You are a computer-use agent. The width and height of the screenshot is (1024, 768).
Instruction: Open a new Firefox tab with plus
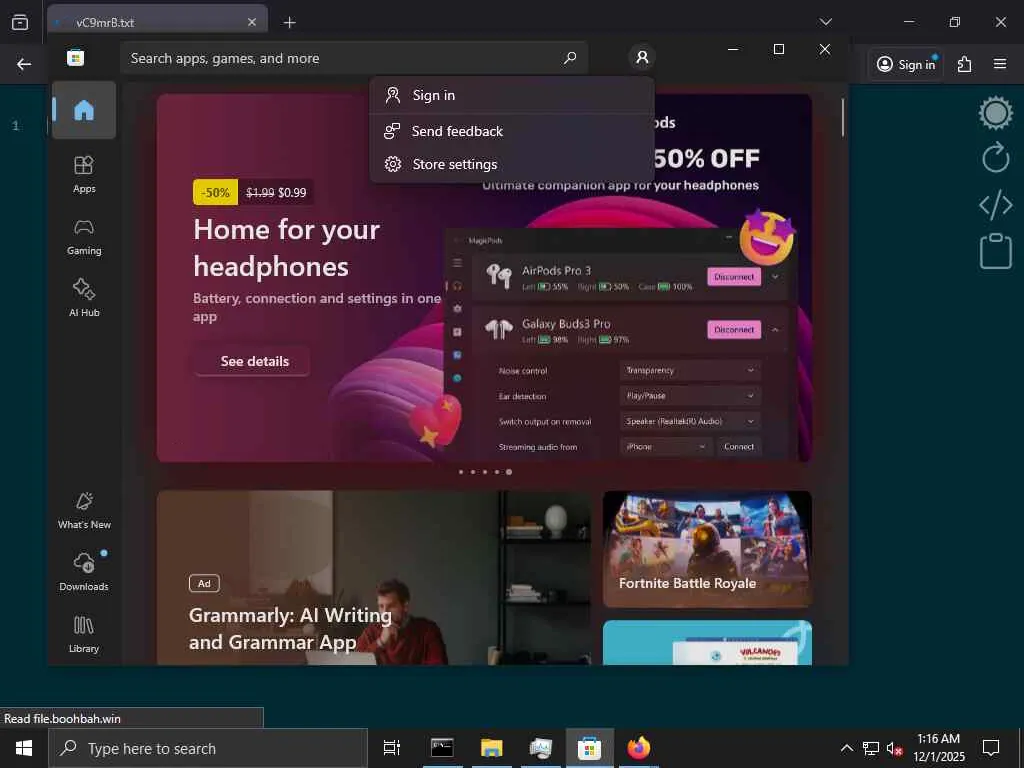[x=289, y=22]
